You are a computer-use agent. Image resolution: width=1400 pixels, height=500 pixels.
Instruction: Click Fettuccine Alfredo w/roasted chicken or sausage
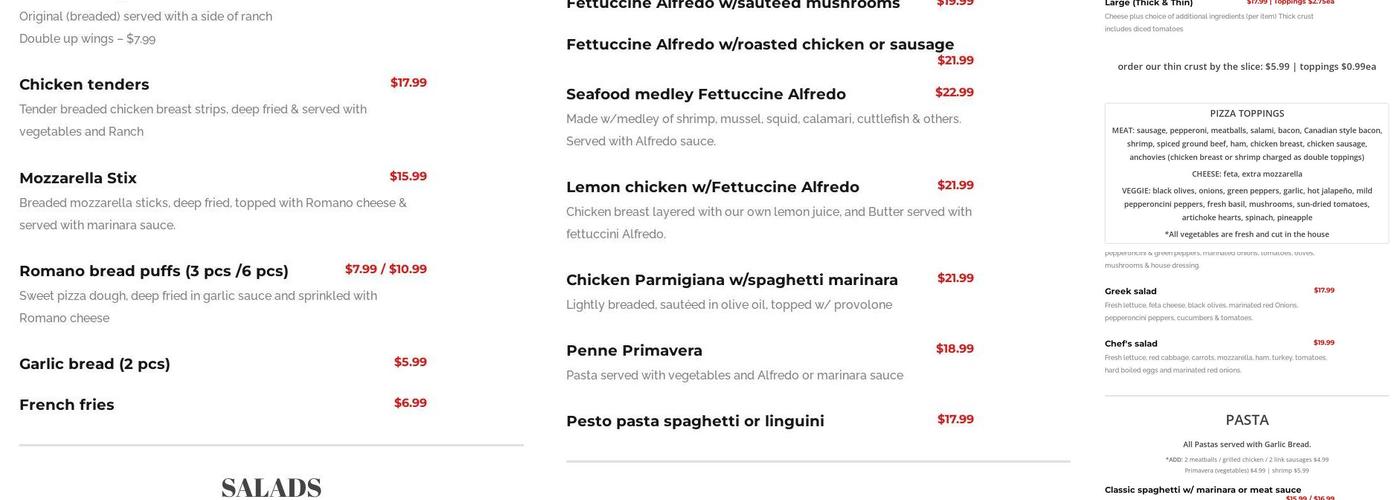point(760,44)
